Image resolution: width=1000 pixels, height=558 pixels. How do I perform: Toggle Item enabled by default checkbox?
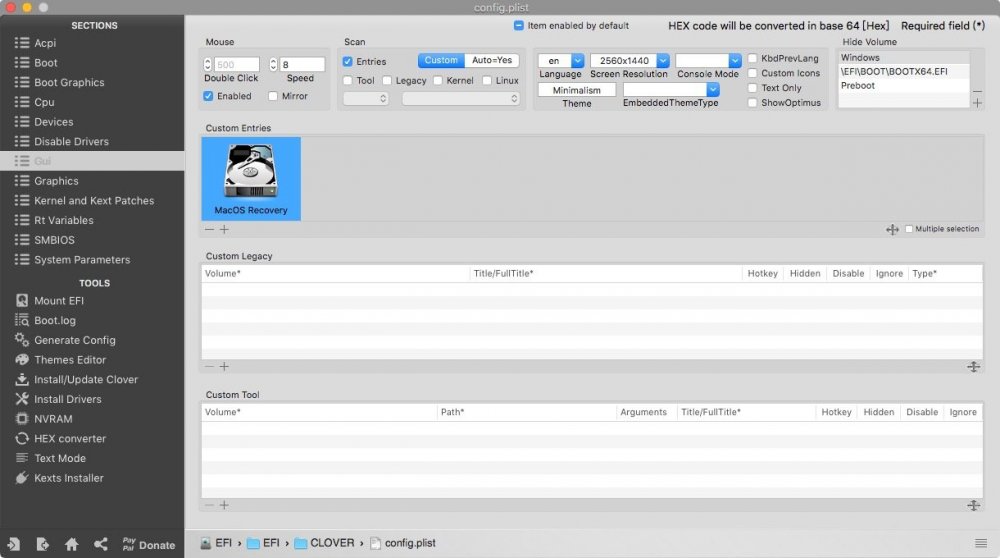tap(518, 26)
